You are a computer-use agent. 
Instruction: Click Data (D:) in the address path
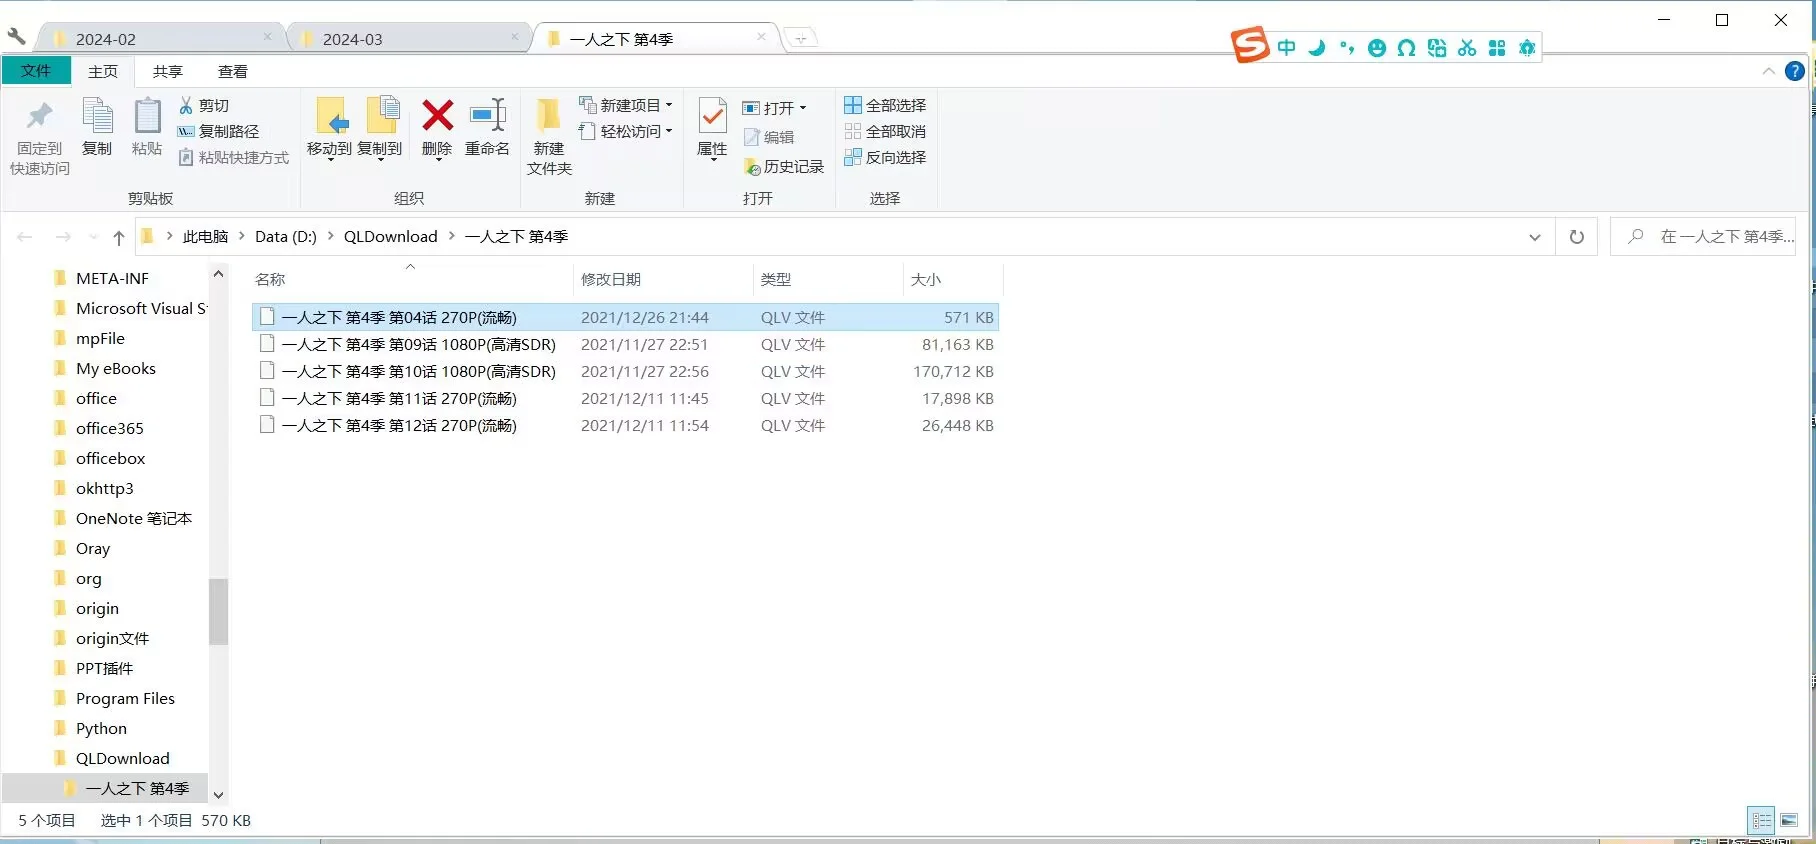[x=286, y=236]
